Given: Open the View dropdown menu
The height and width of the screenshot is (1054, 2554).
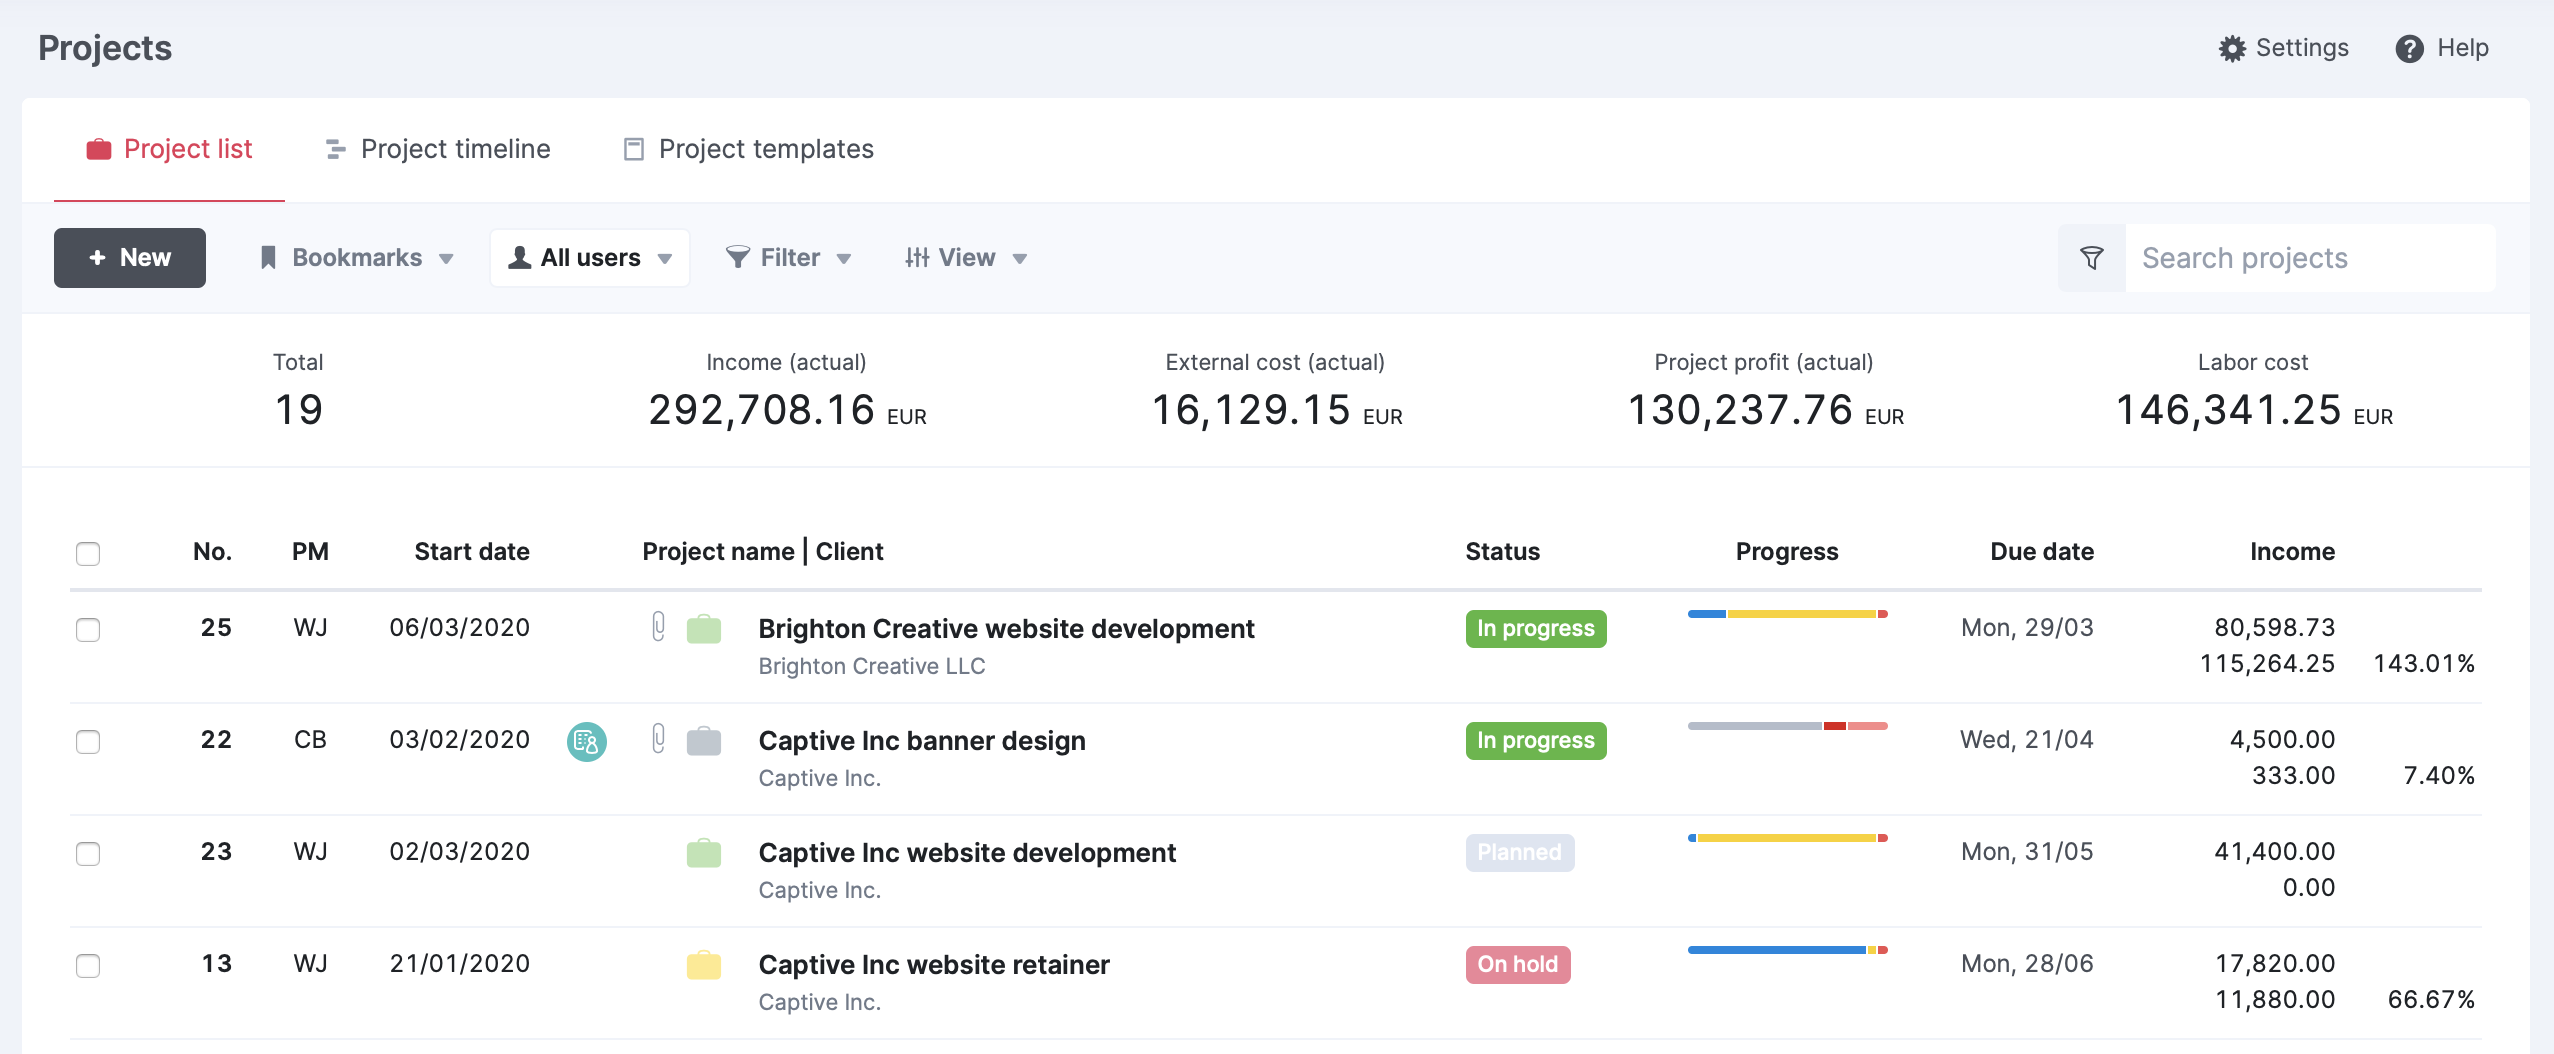Looking at the screenshot, I should pyautogui.click(x=966, y=258).
